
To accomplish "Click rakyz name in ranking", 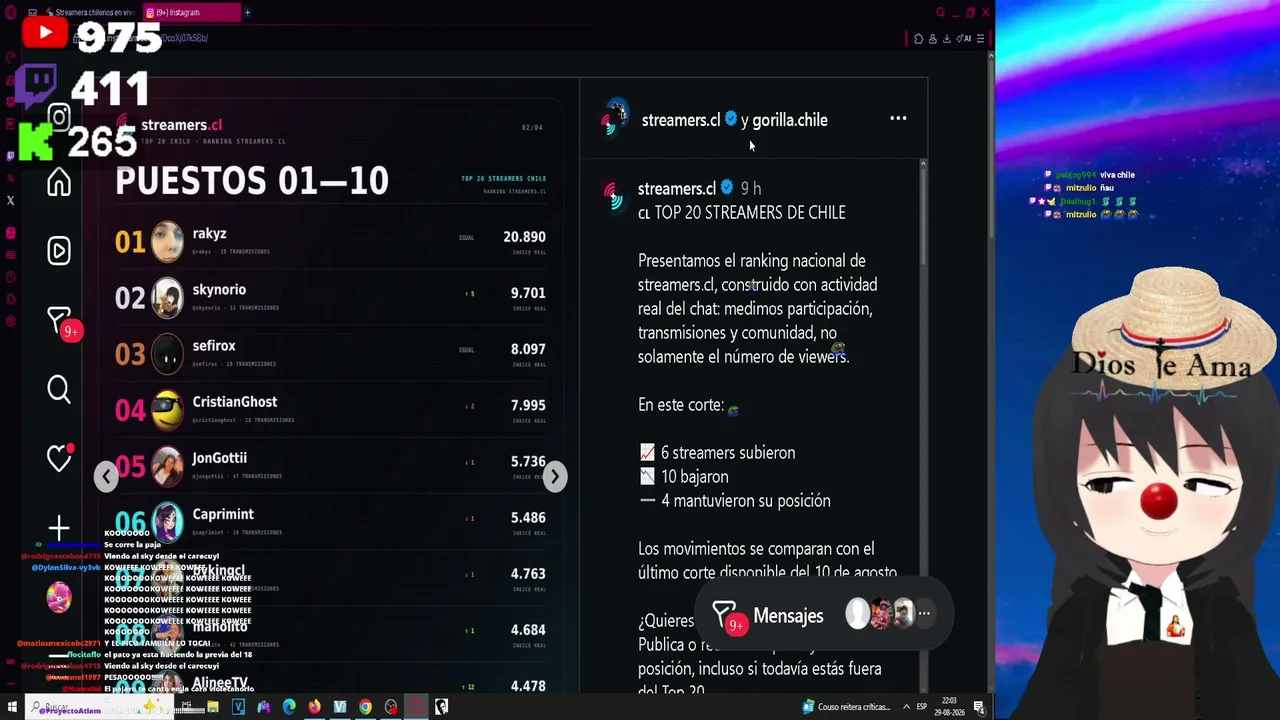I will (209, 234).
